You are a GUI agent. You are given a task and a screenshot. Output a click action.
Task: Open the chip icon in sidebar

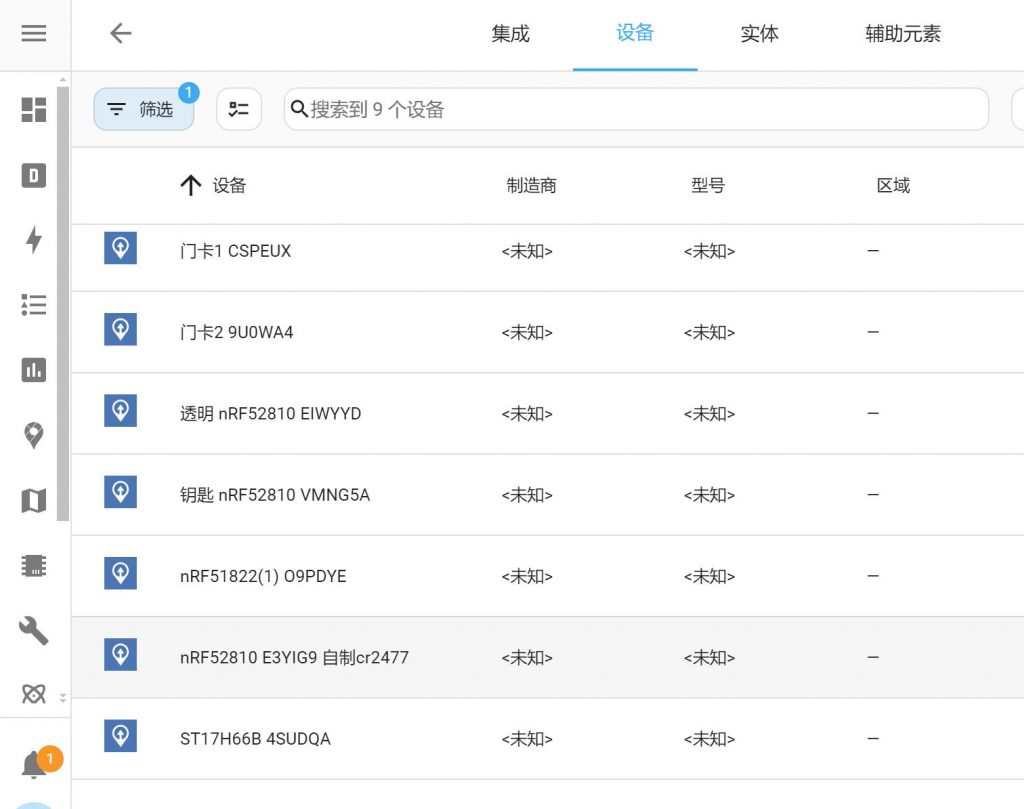click(34, 566)
